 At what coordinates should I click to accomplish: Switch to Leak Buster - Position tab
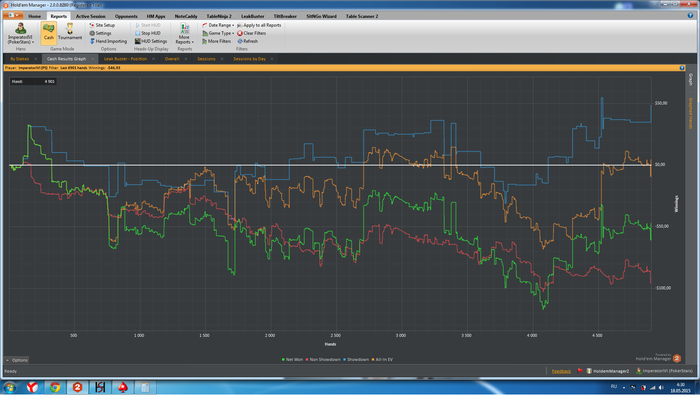coord(125,59)
